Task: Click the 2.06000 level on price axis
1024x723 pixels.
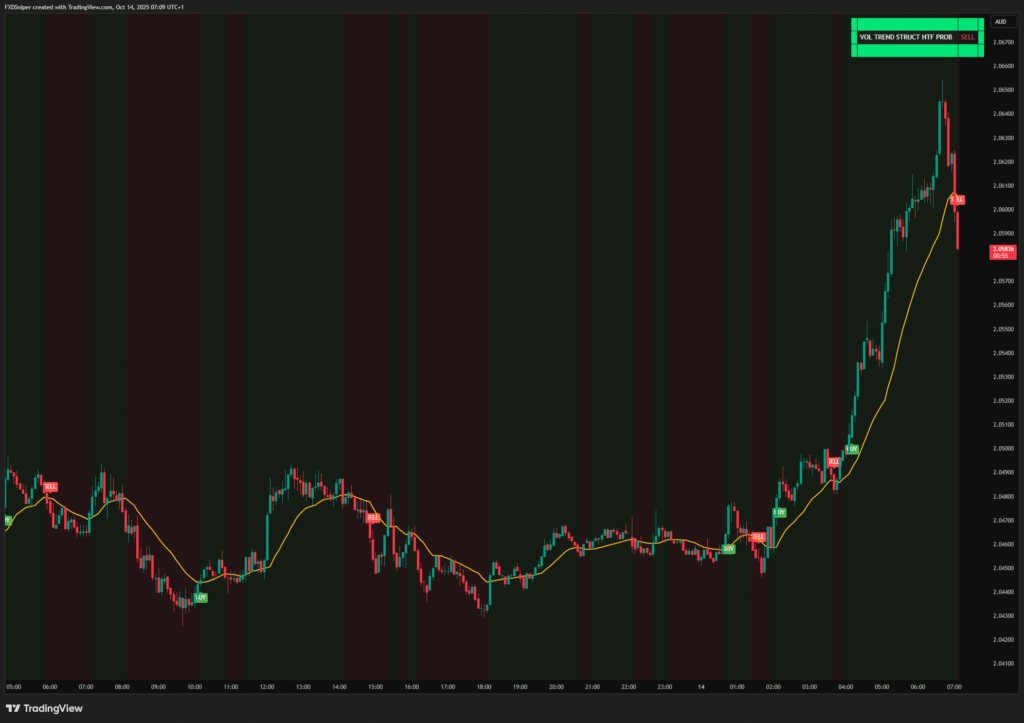Action: tap(1003, 210)
